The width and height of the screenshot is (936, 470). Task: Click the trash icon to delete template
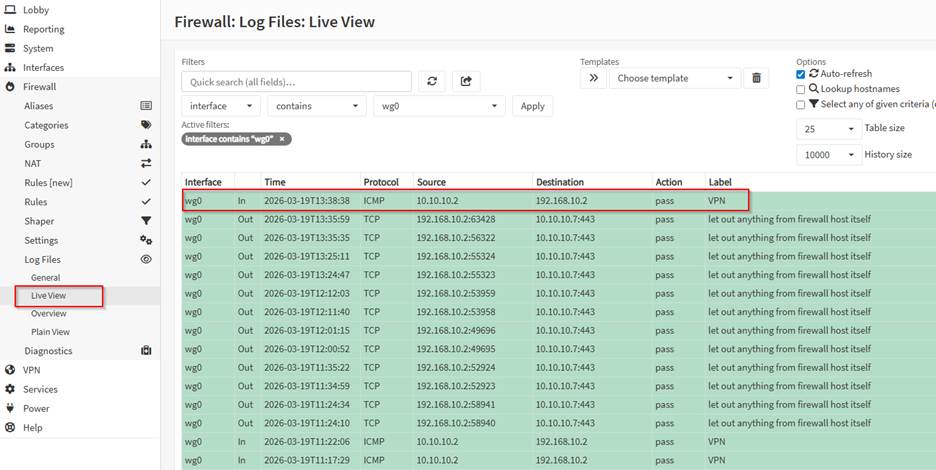(x=757, y=78)
